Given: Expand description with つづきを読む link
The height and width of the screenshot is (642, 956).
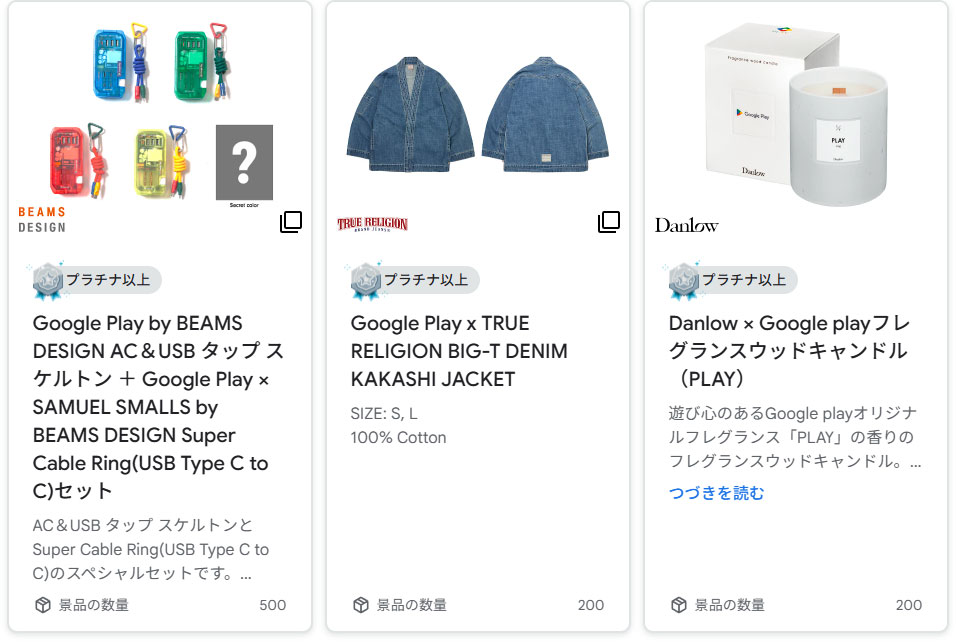Looking at the screenshot, I should 716,493.
